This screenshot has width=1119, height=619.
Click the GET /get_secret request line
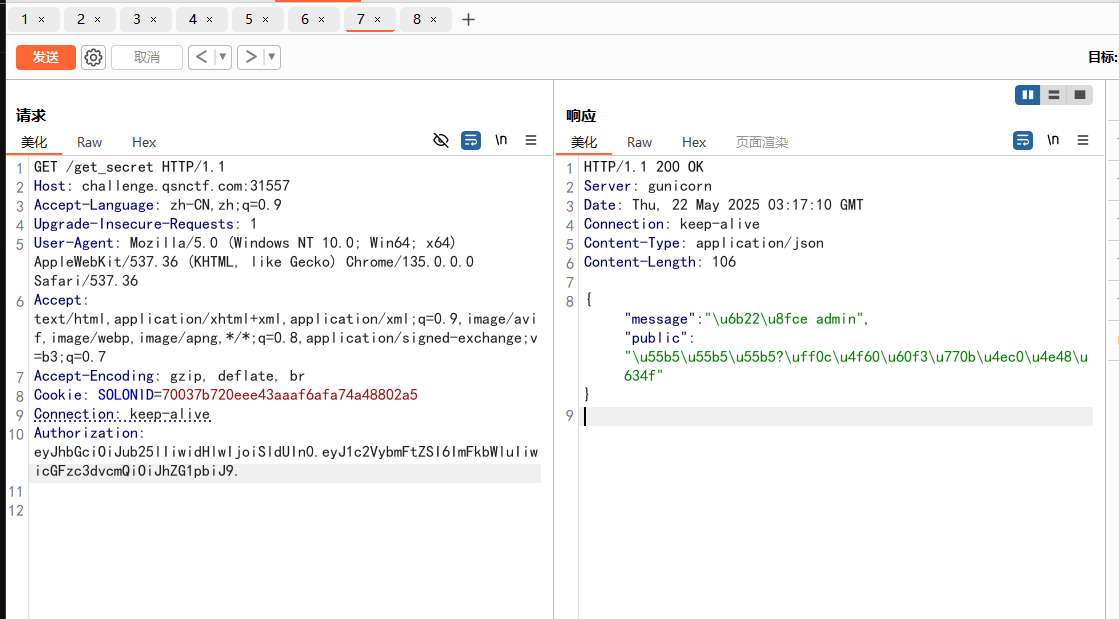(x=129, y=167)
